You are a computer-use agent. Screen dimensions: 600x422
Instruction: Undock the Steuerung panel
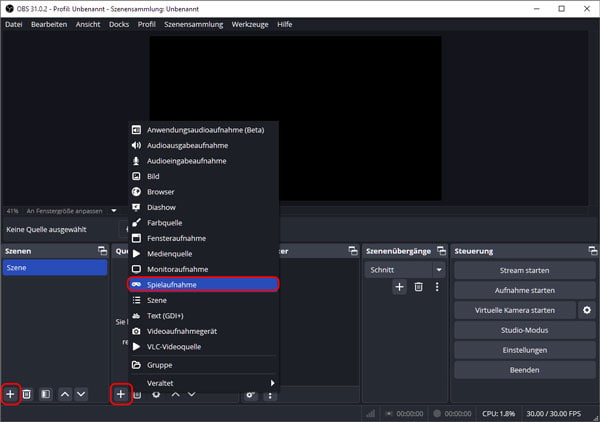pos(592,251)
